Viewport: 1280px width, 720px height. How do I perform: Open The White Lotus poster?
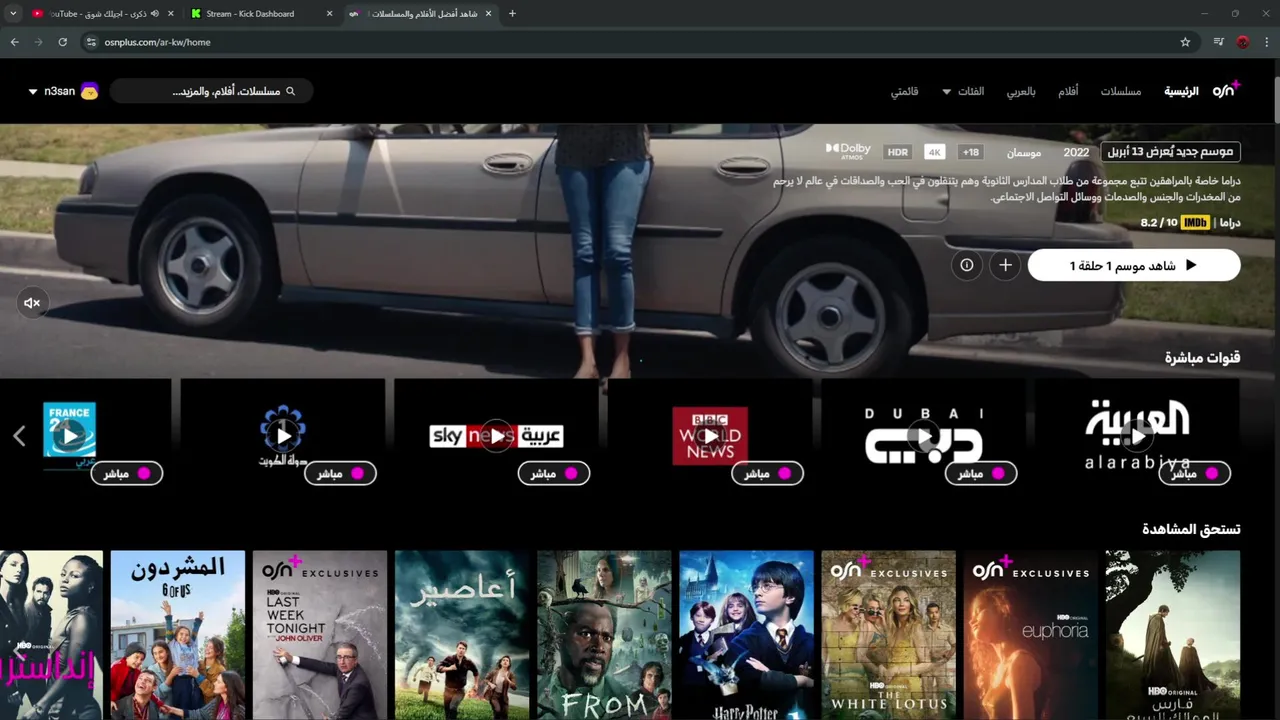point(888,635)
